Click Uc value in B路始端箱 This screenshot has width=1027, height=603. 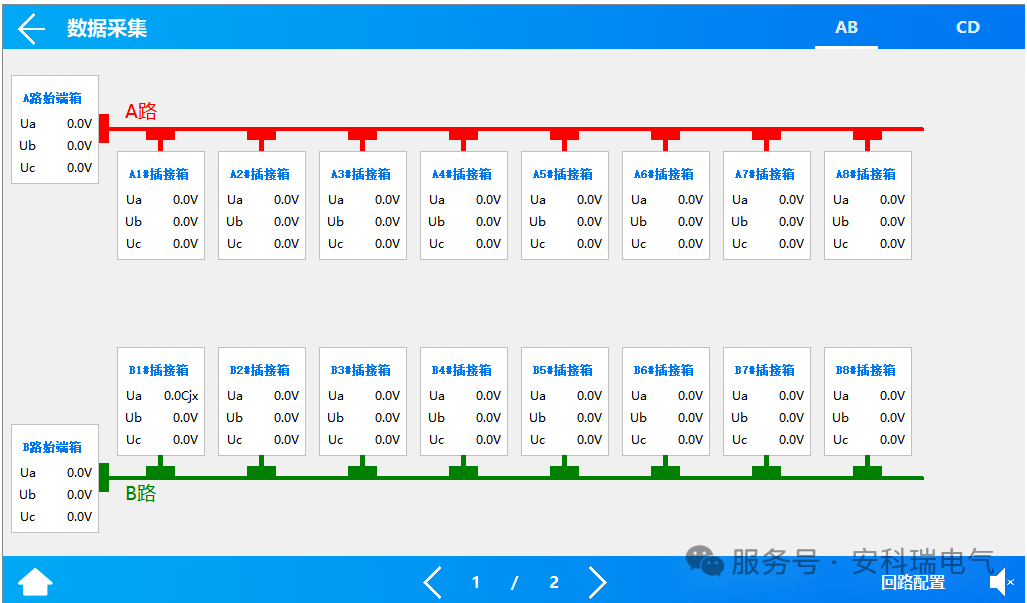79,517
